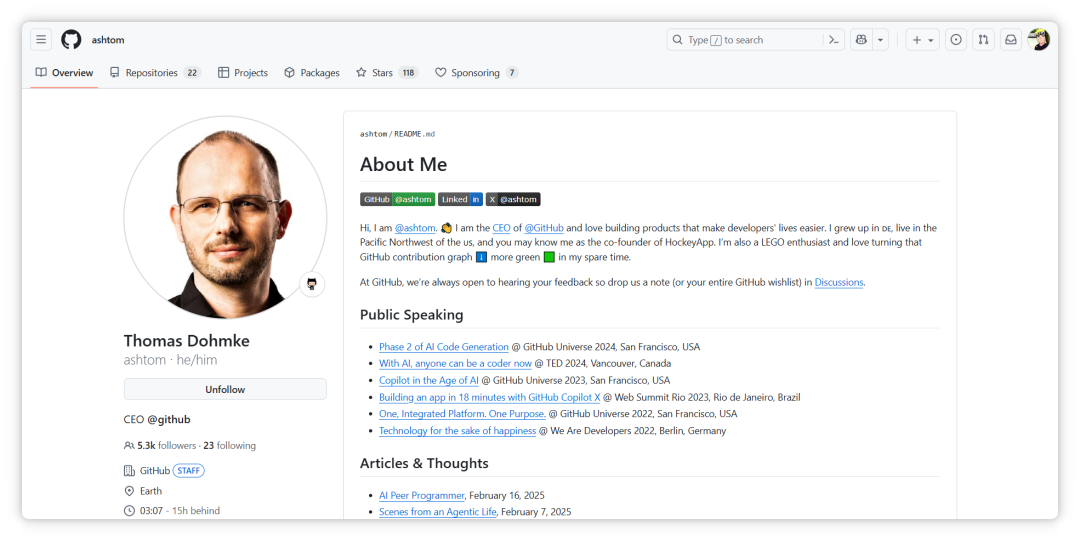View the 5.3k followers list
The width and height of the screenshot is (1080, 541).
[161, 446]
